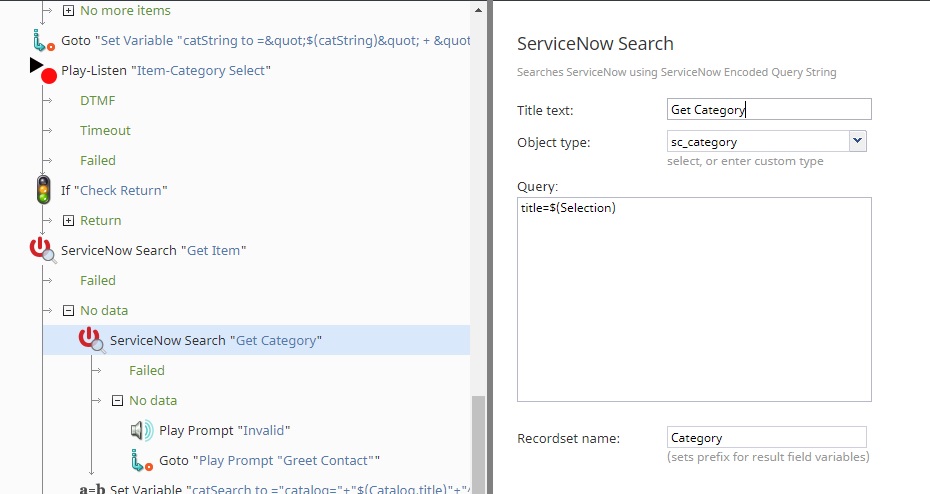Click the select, or enter custom type hint
Image resolution: width=930 pixels, height=494 pixels.
coord(745,161)
